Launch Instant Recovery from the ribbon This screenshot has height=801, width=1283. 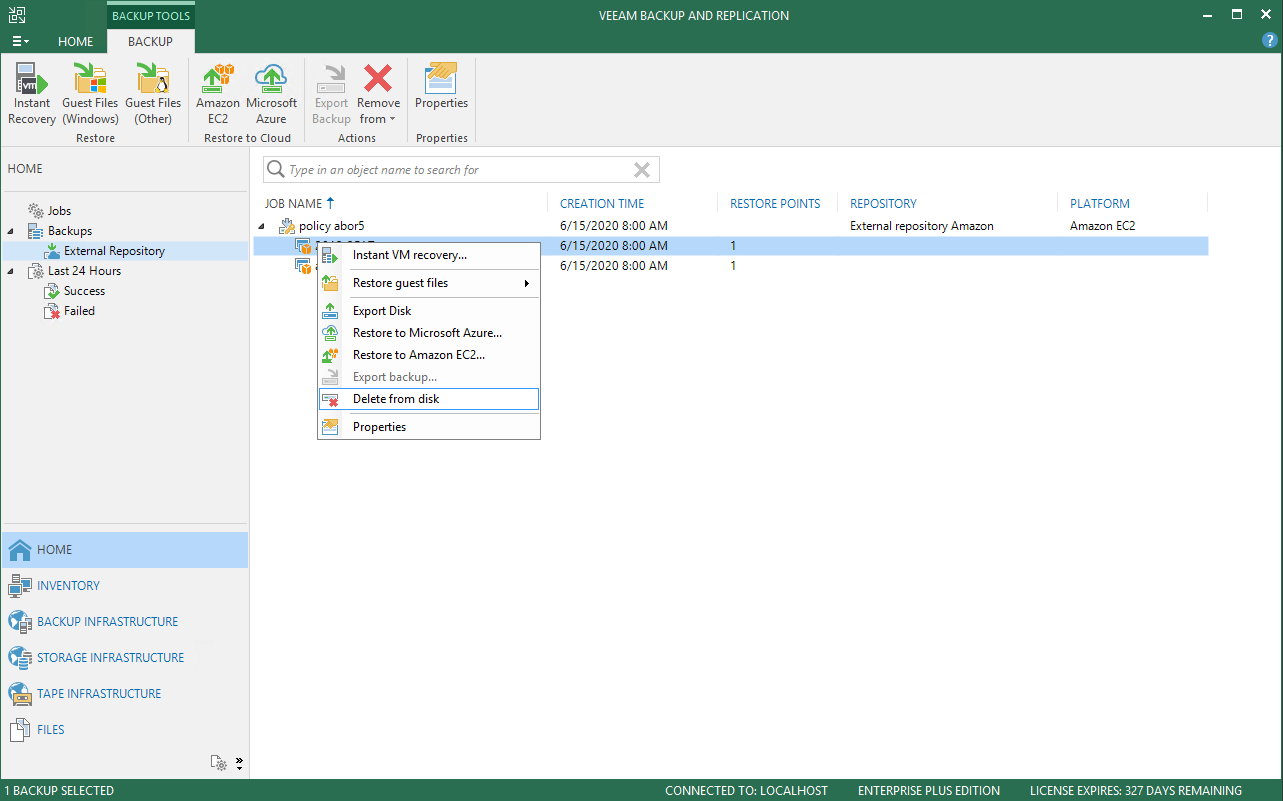click(x=32, y=93)
